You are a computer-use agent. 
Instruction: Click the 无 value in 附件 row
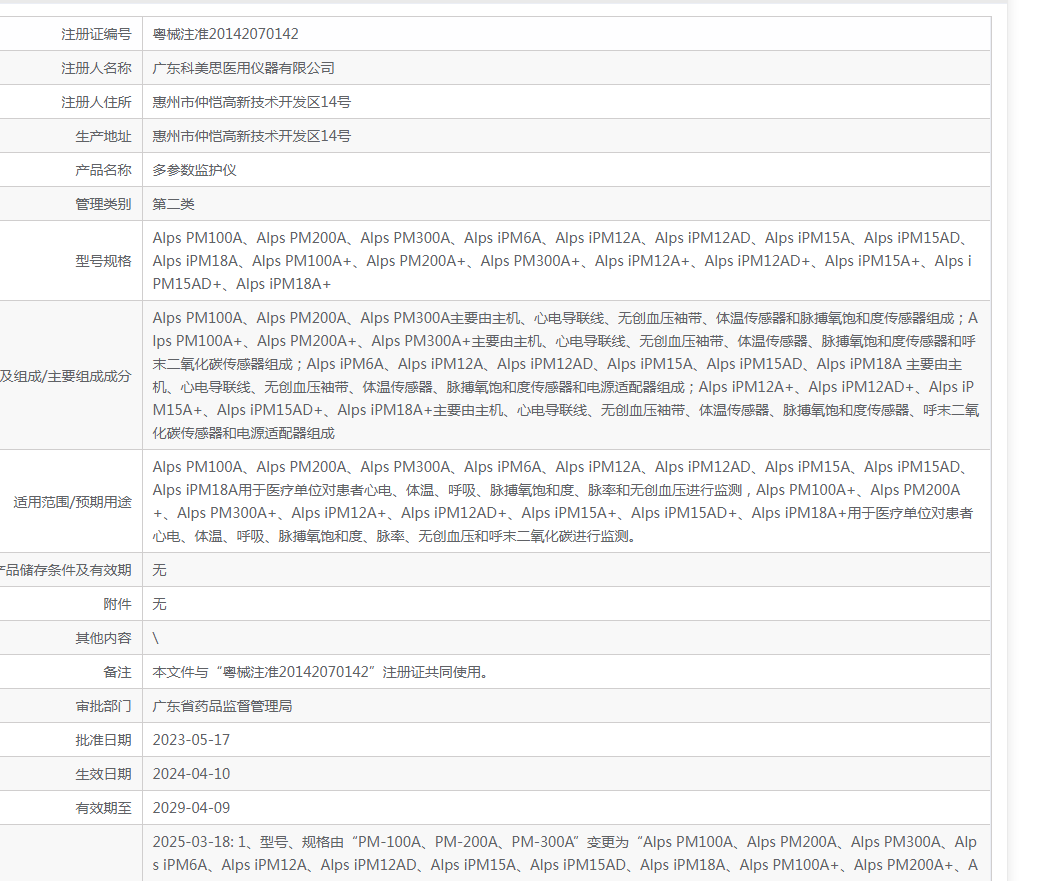tap(159, 603)
